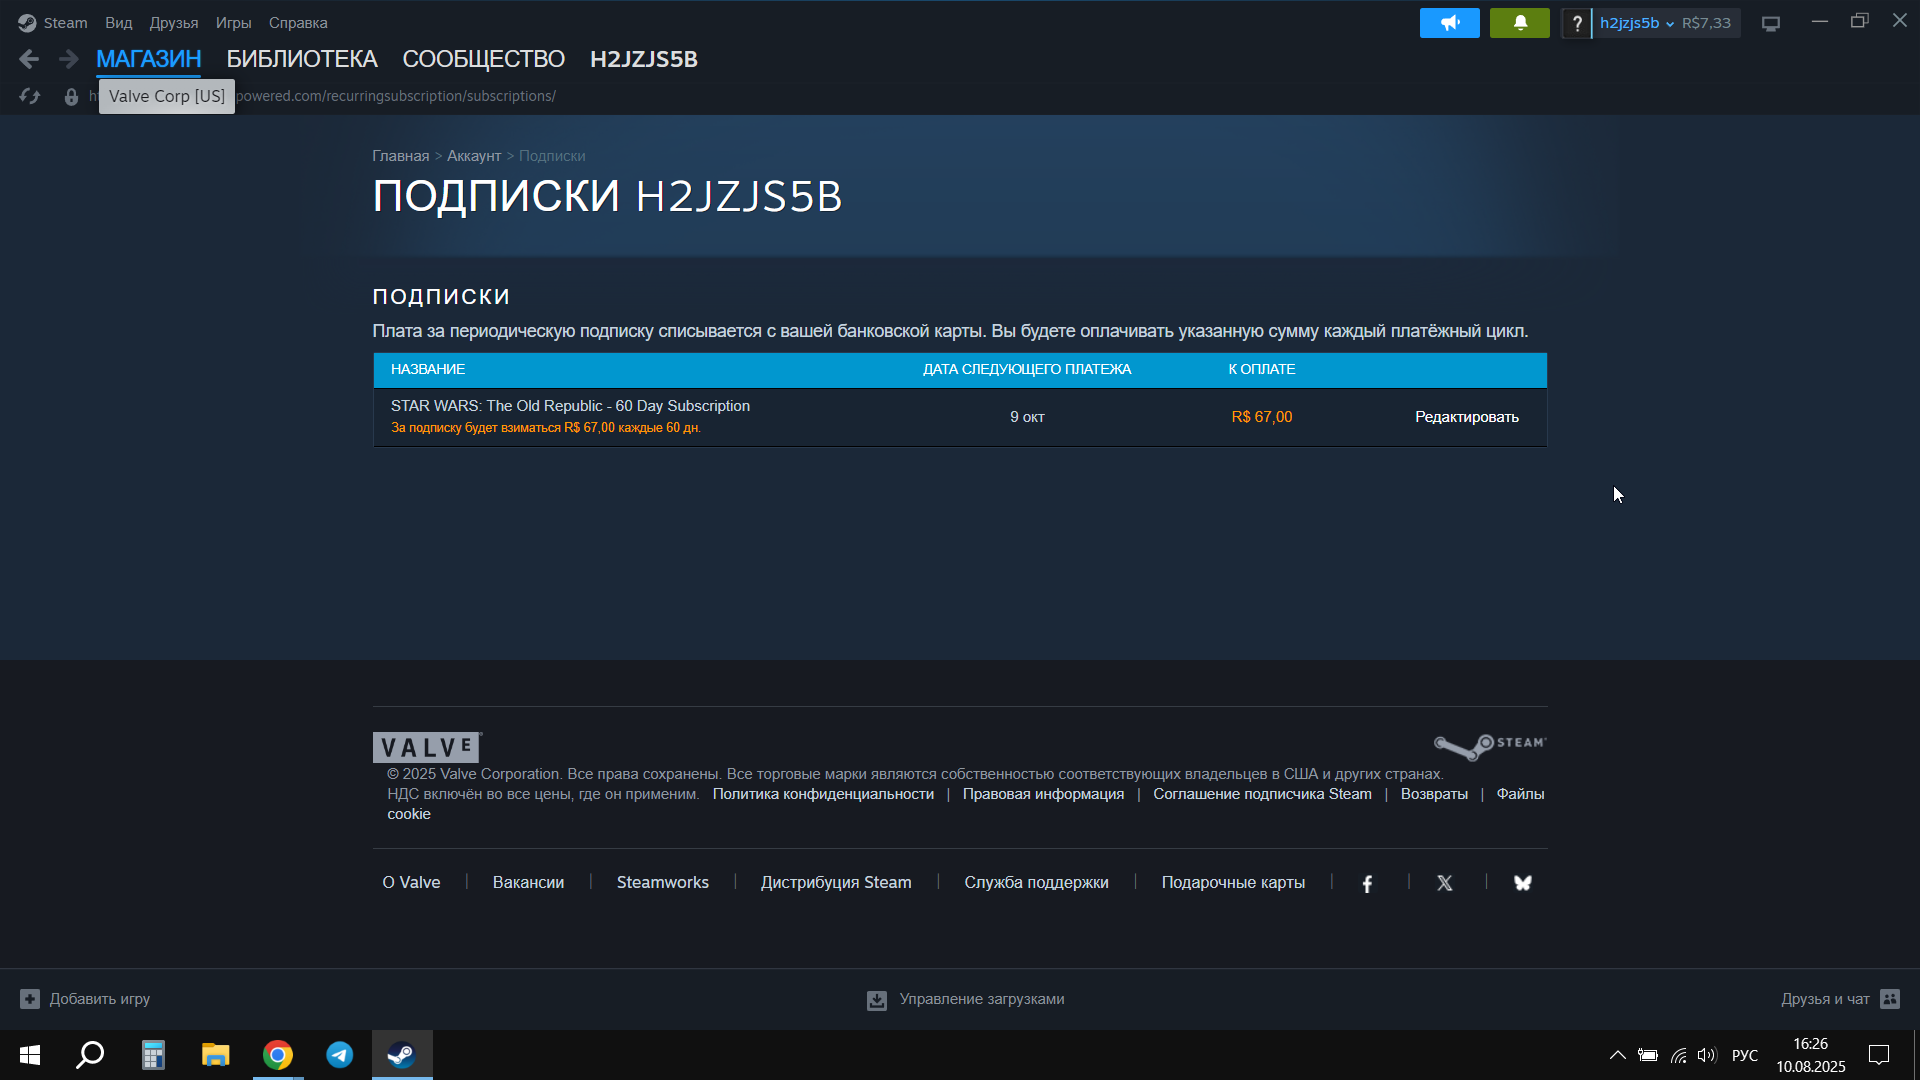This screenshot has height=1080, width=1920.
Task: Open volume control in system tray
Action: pyautogui.click(x=1707, y=1055)
